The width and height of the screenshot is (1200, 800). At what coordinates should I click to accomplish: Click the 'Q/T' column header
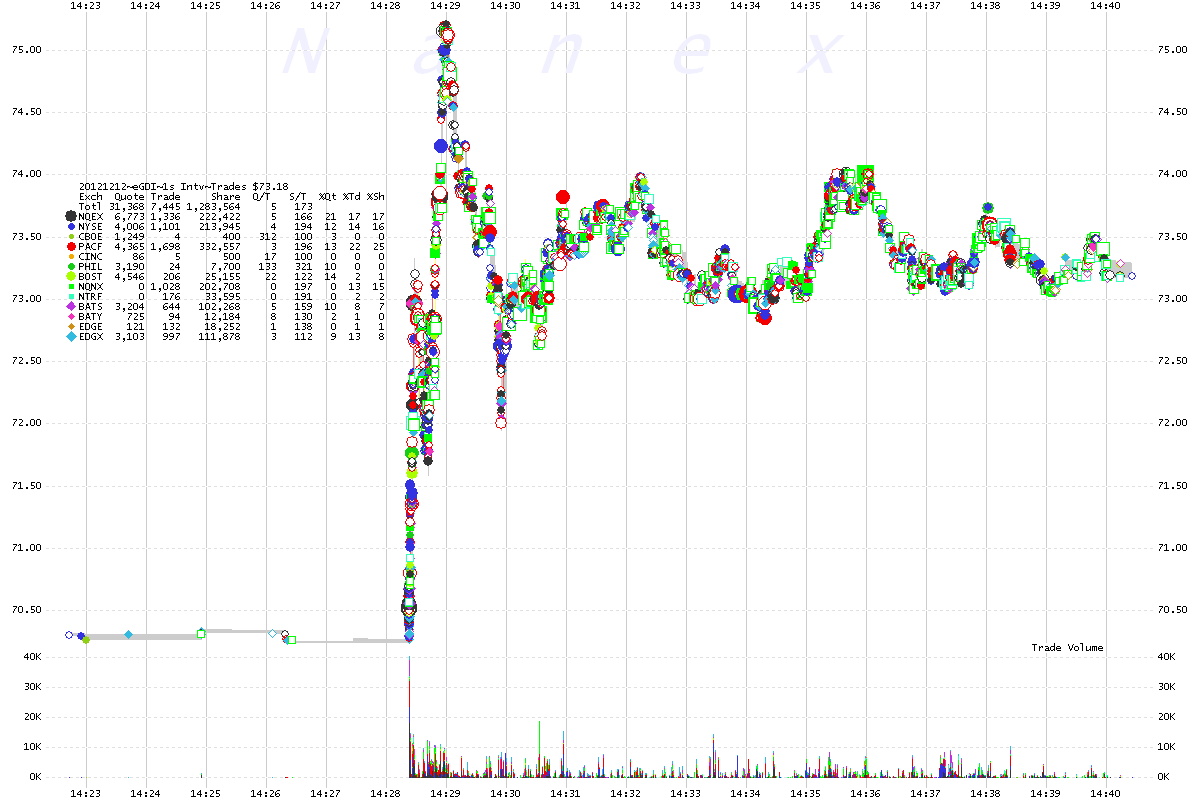click(x=262, y=196)
